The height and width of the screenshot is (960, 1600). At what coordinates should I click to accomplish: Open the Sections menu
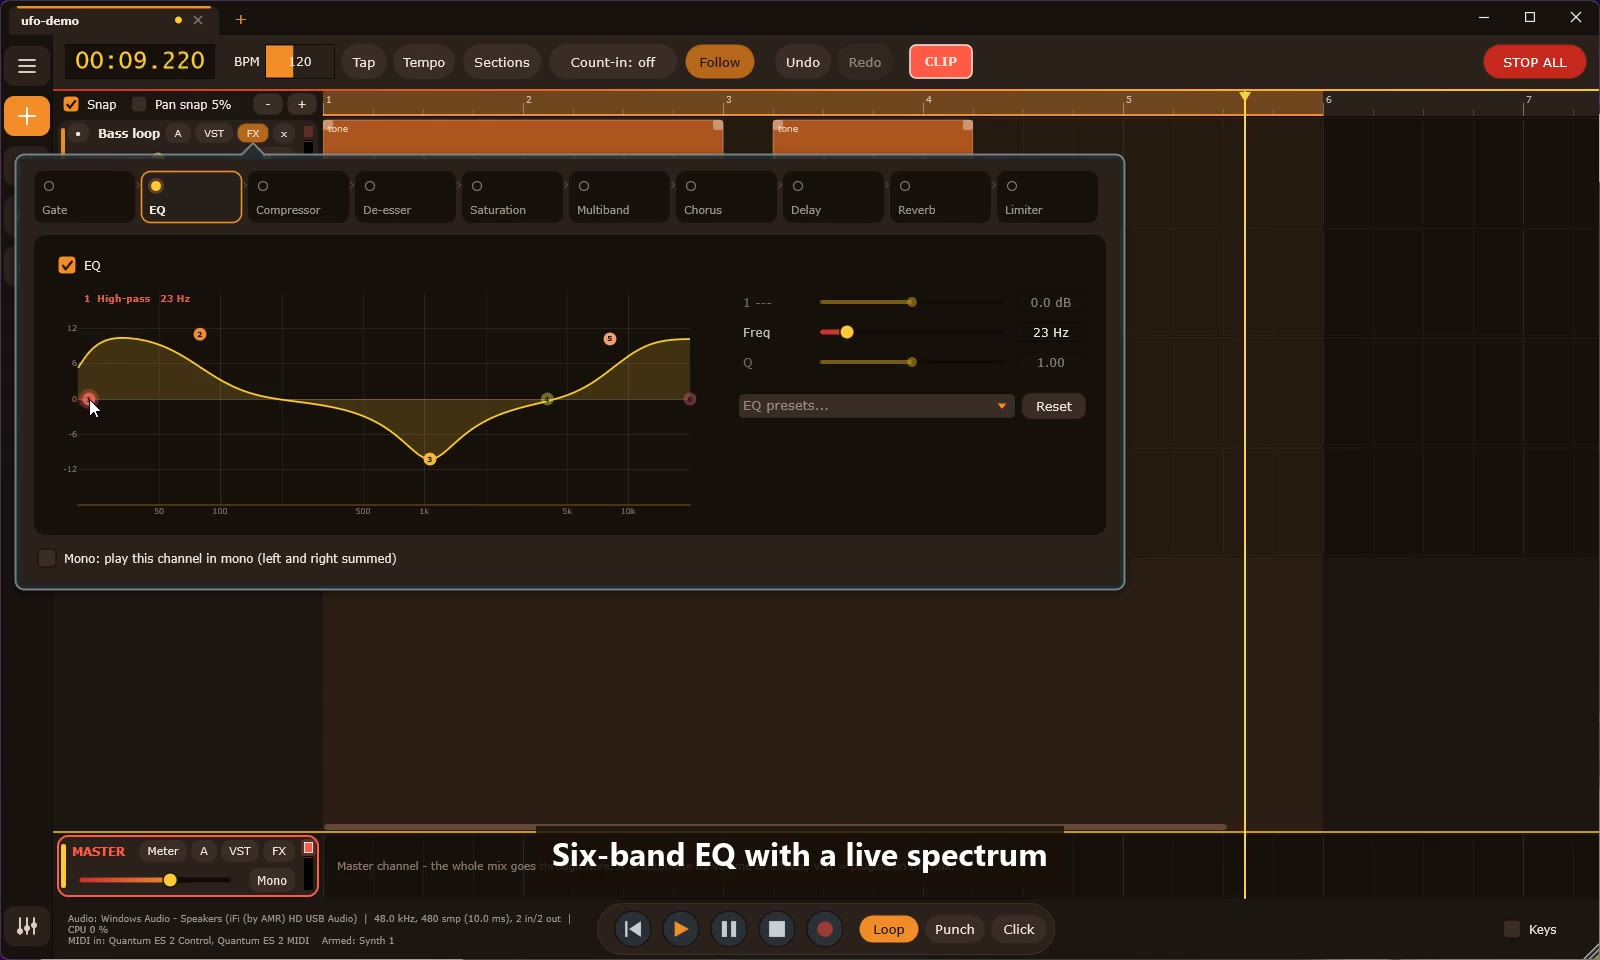click(x=502, y=62)
